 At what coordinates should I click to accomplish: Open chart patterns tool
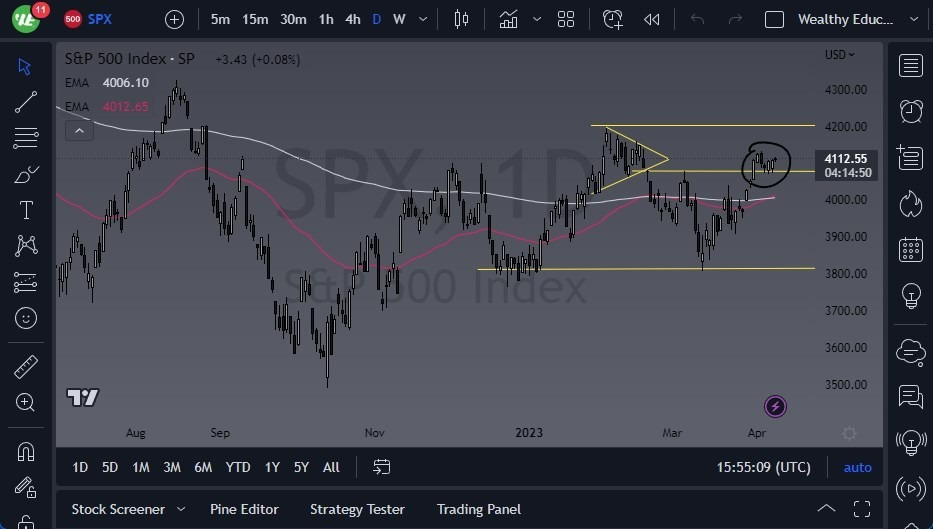coord(26,246)
